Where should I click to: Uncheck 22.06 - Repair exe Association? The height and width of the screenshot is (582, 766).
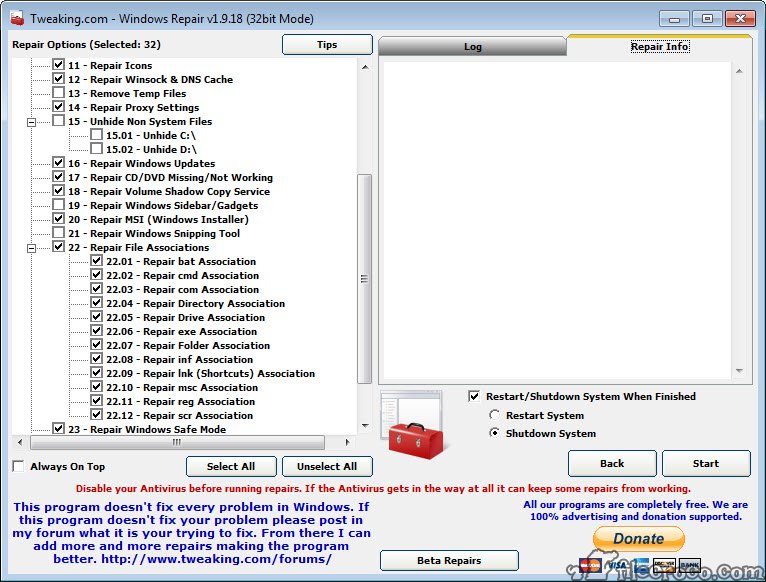click(x=97, y=331)
